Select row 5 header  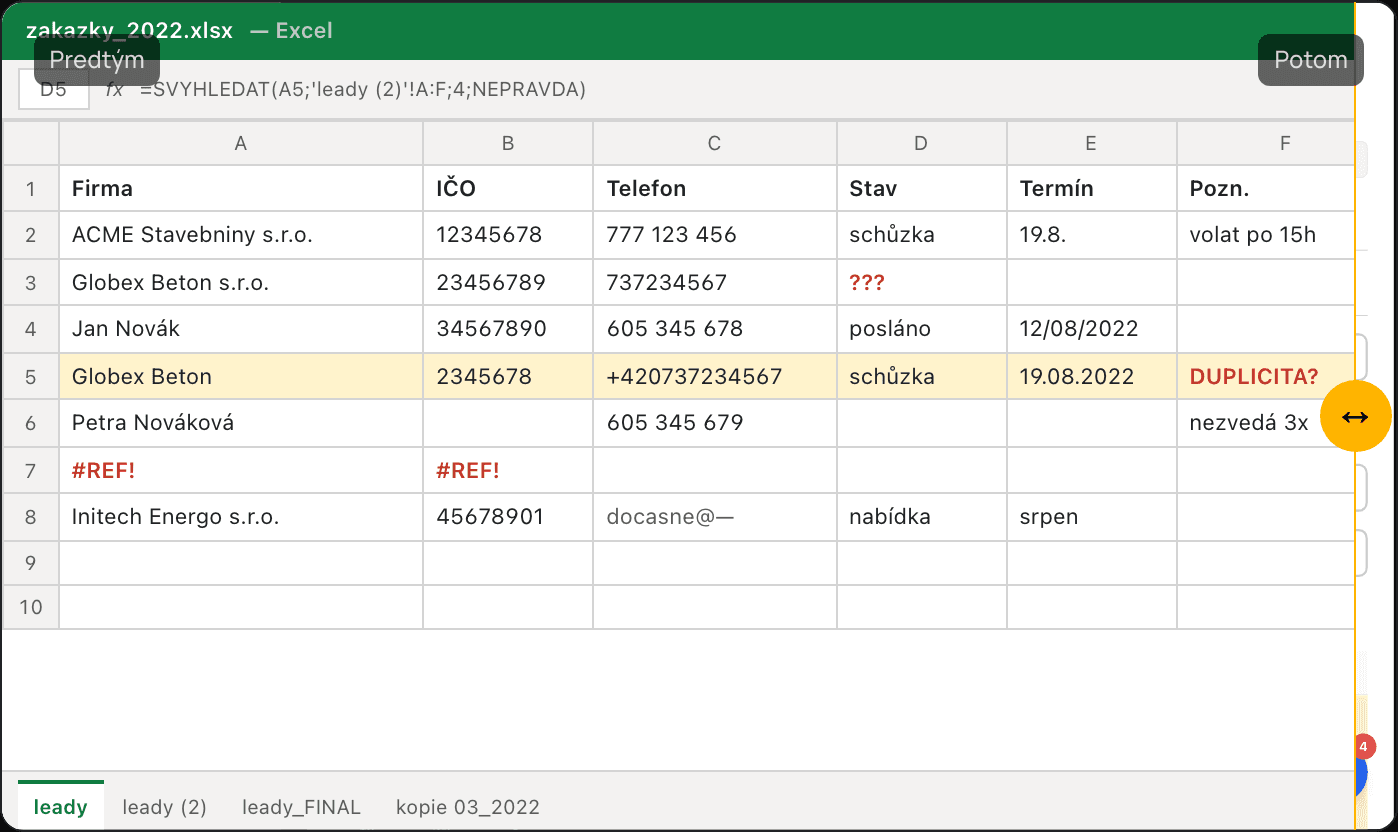31,376
